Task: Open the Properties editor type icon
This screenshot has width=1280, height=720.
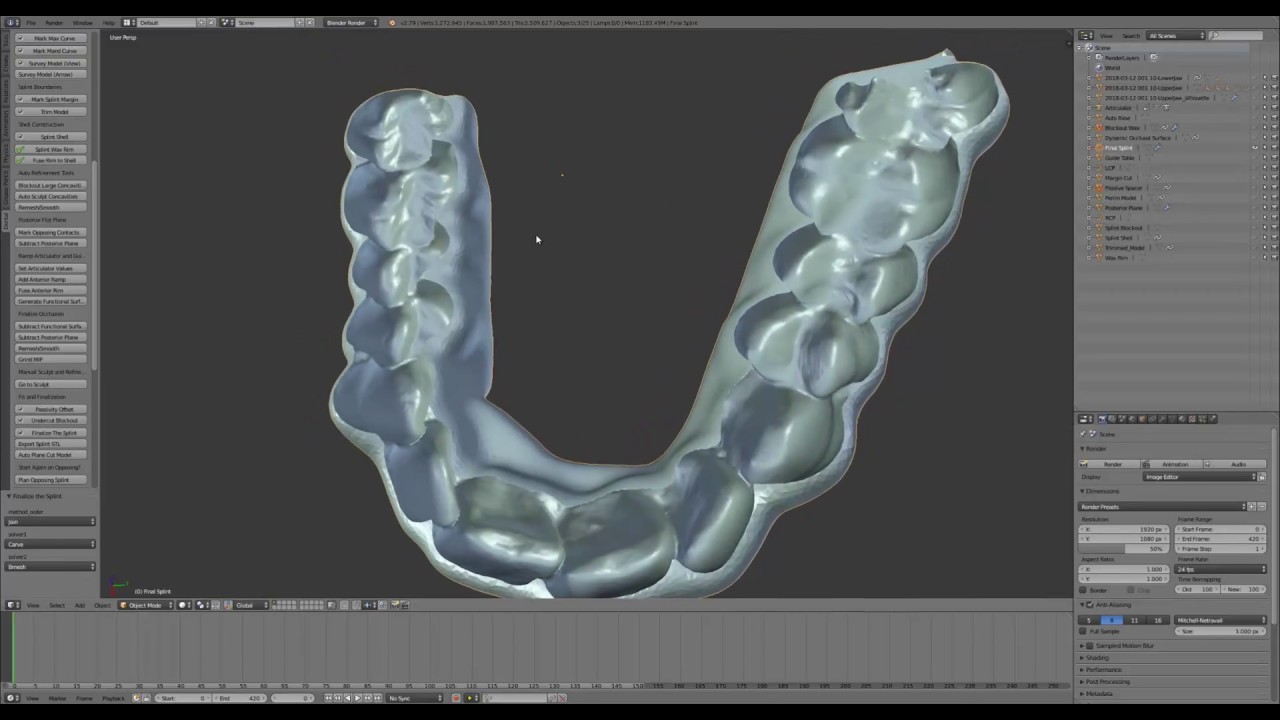Action: [x=1084, y=419]
